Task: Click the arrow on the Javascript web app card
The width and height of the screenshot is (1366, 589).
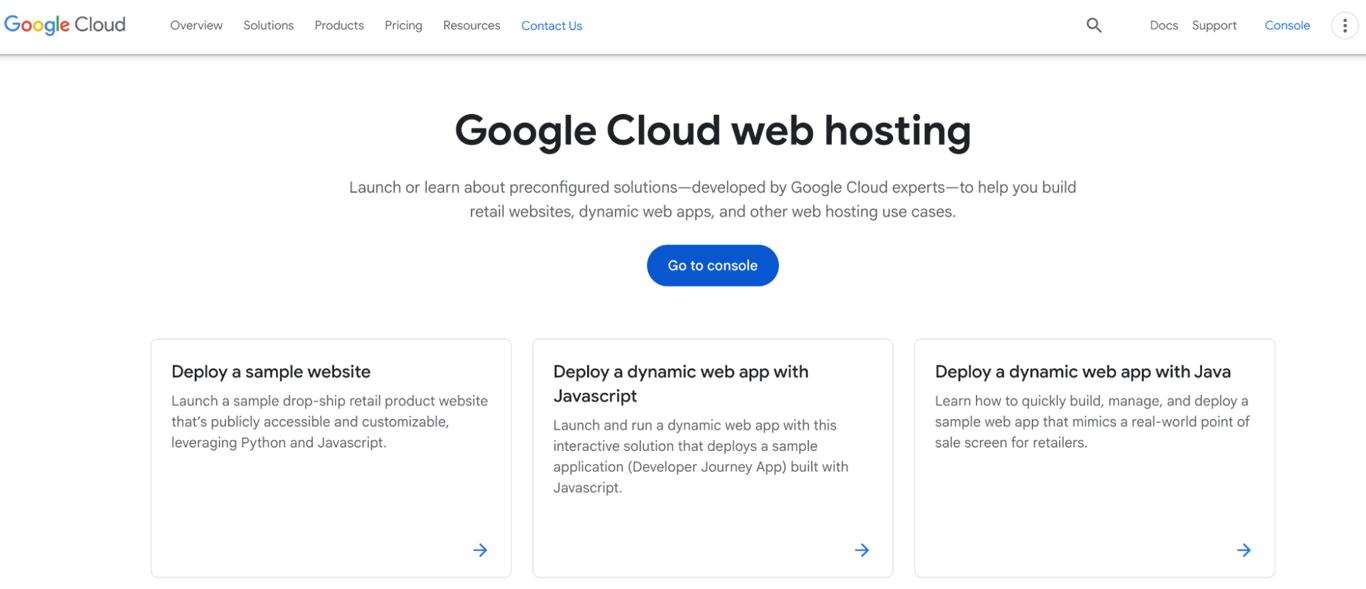Action: (x=862, y=550)
